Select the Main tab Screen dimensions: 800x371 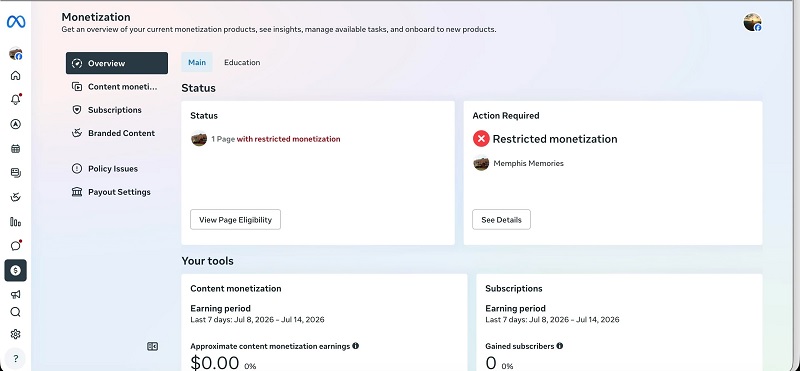197,62
